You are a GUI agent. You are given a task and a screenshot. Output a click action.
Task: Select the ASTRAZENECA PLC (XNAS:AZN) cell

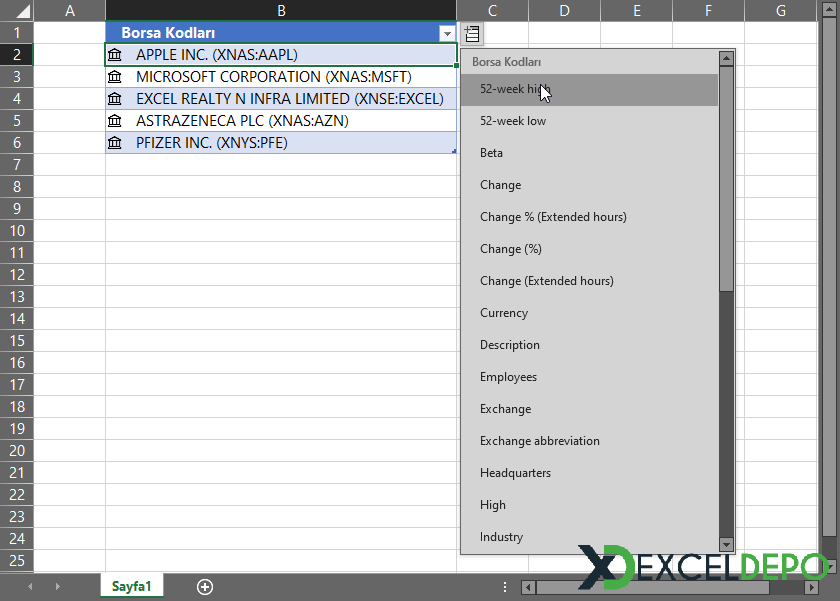[x=281, y=121]
